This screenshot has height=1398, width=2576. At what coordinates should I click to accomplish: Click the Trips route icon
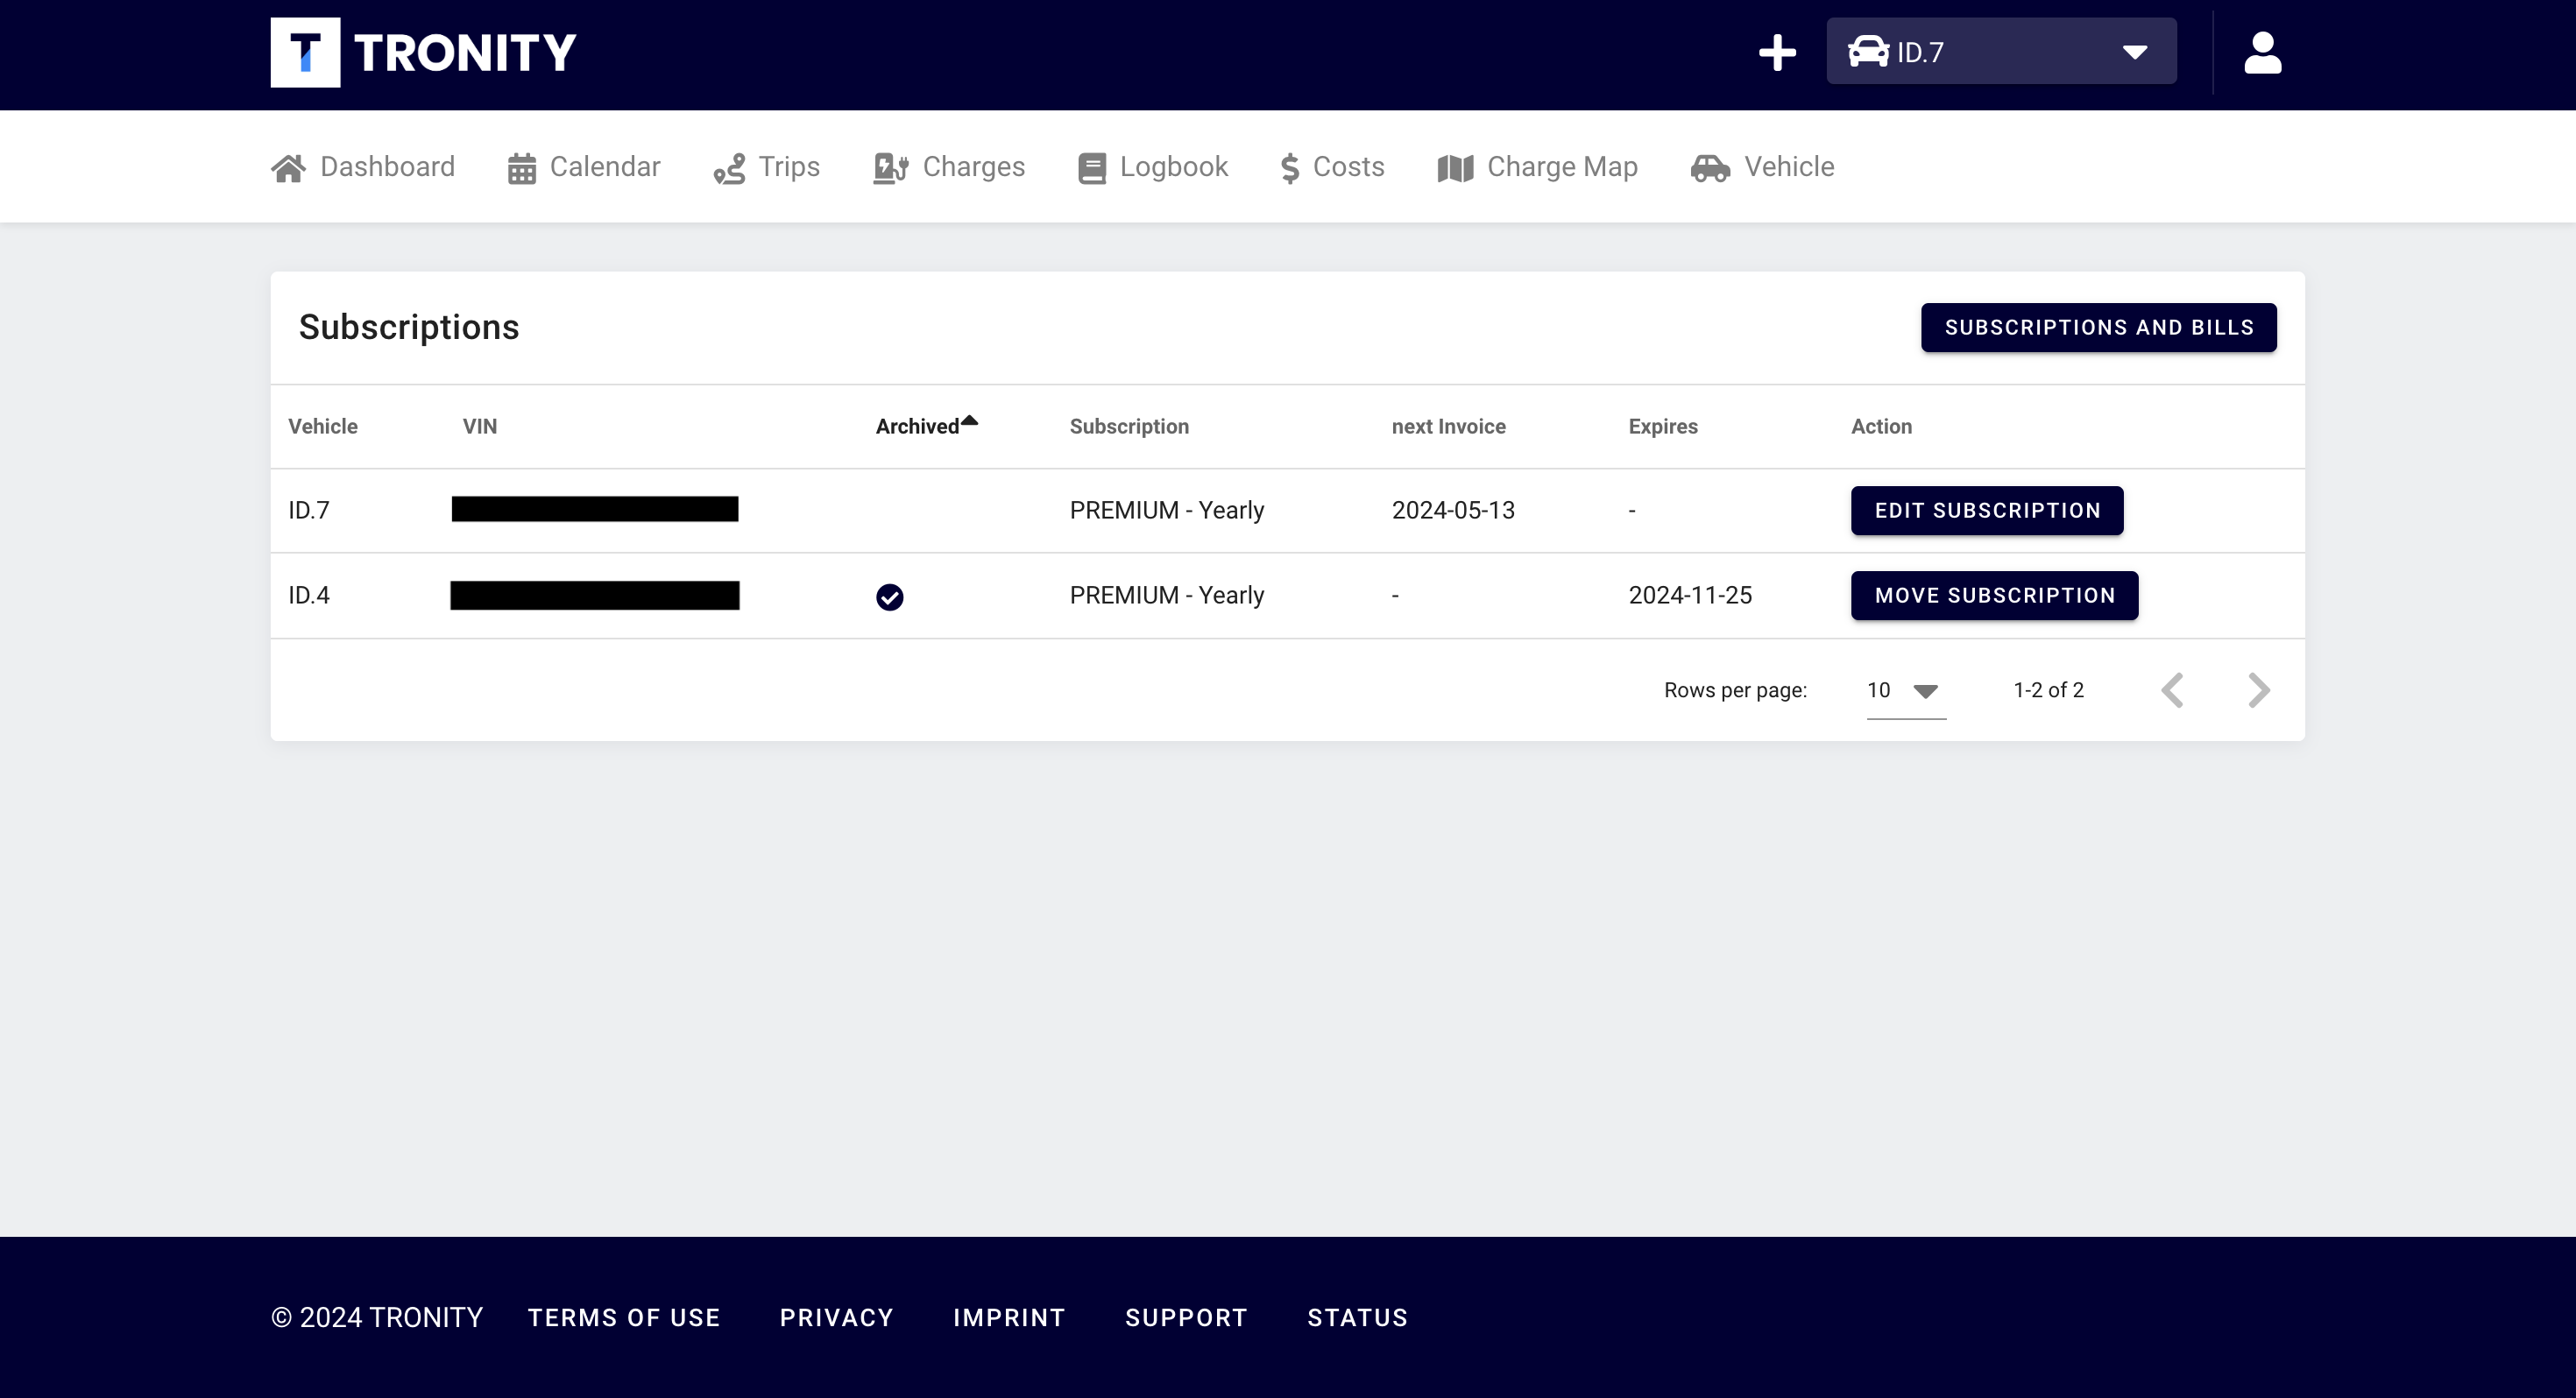coord(730,168)
